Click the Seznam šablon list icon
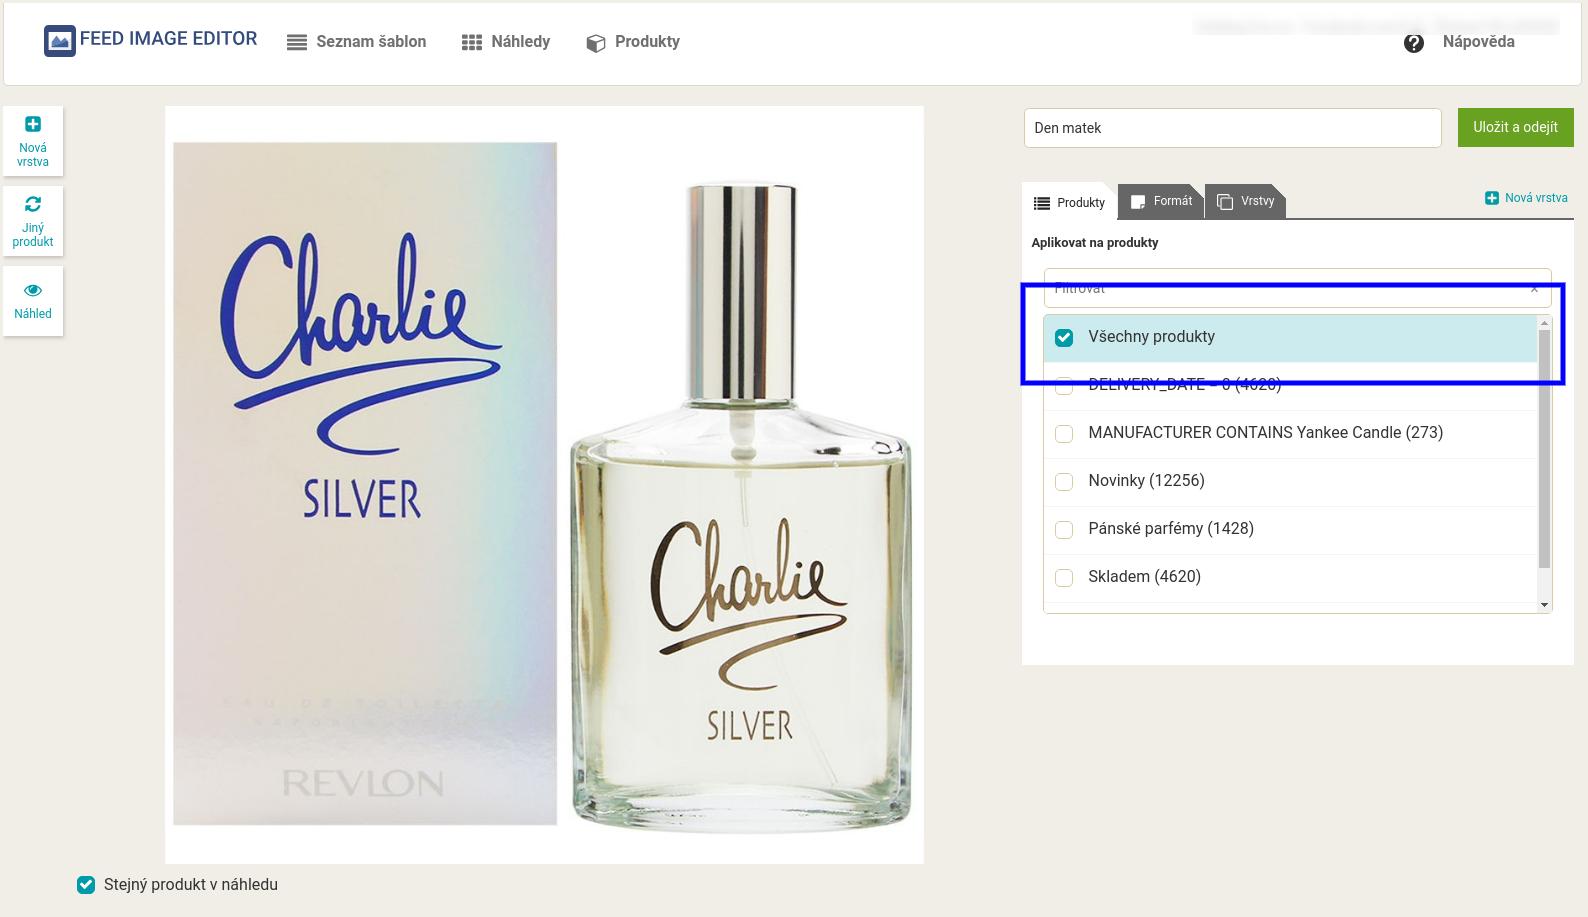This screenshot has width=1588, height=917. 297,43
